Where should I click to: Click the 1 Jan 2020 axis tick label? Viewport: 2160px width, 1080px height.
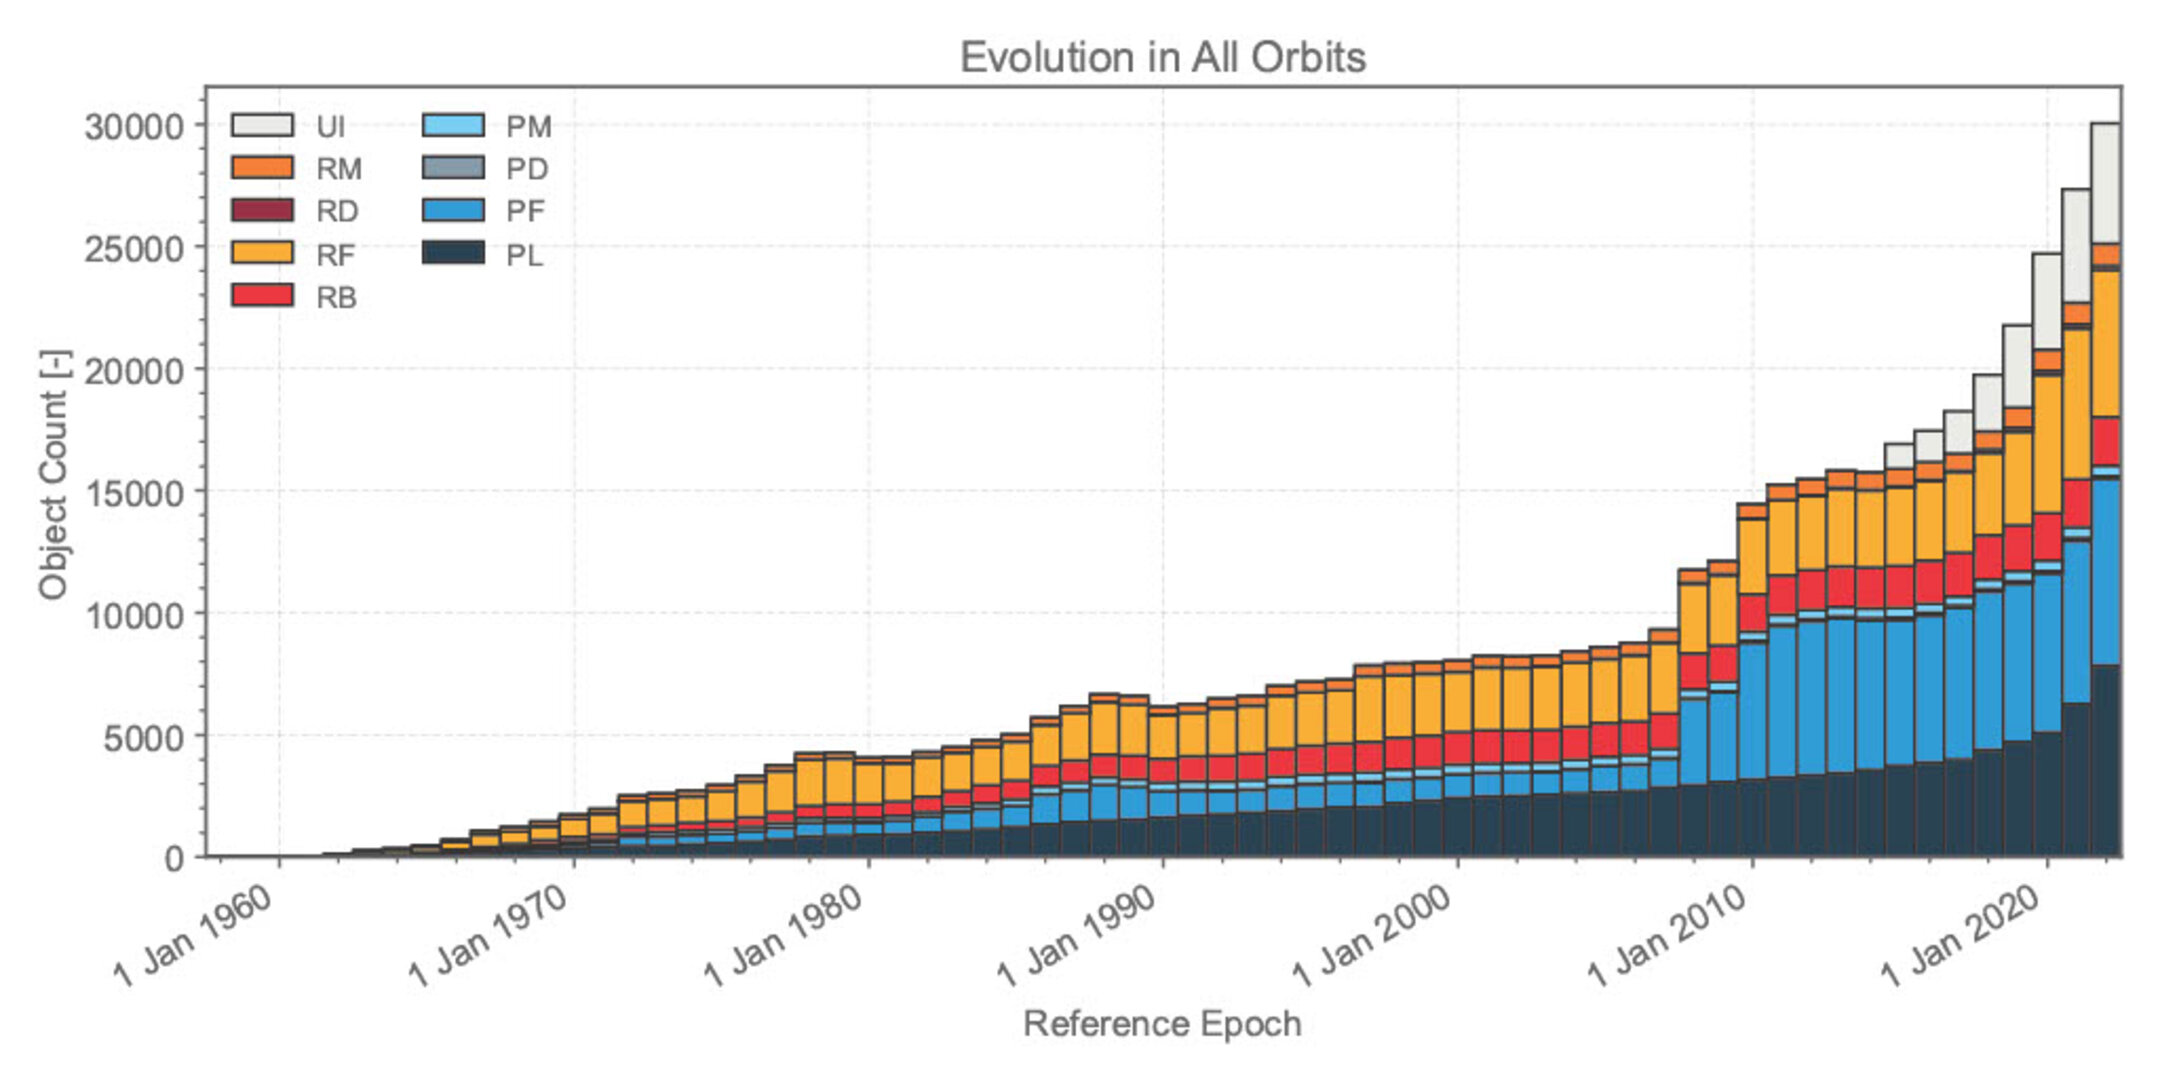coord(1961,937)
